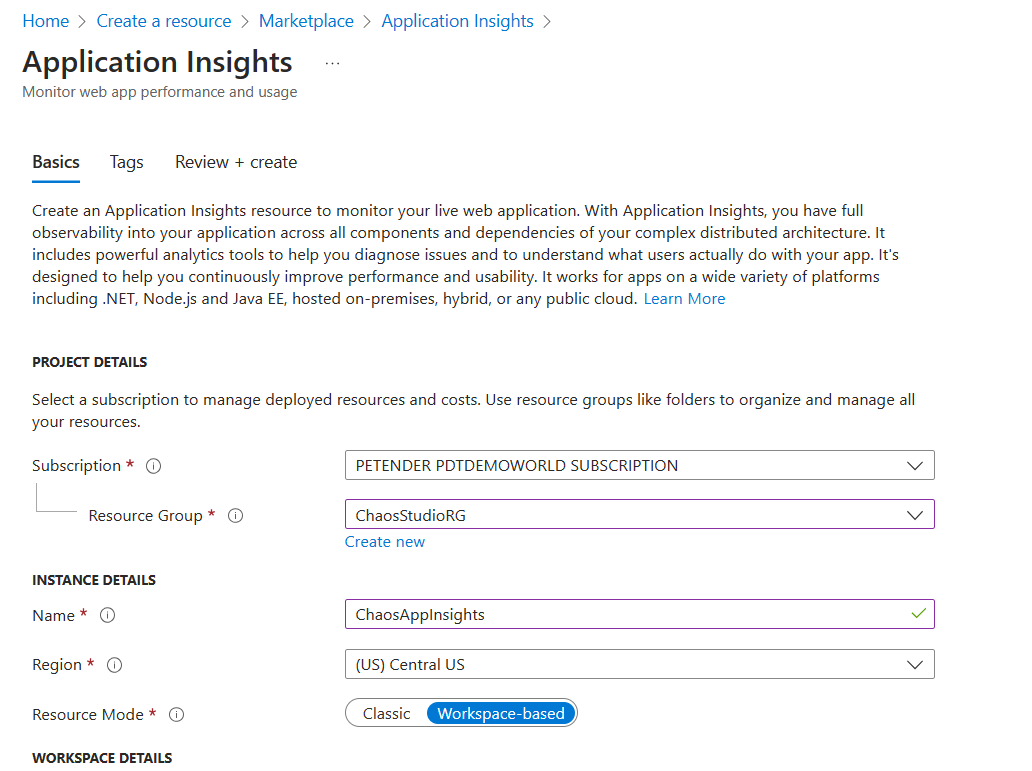The image size is (1032, 771).
Task: Switch to the Tags tab
Action: [x=126, y=162]
